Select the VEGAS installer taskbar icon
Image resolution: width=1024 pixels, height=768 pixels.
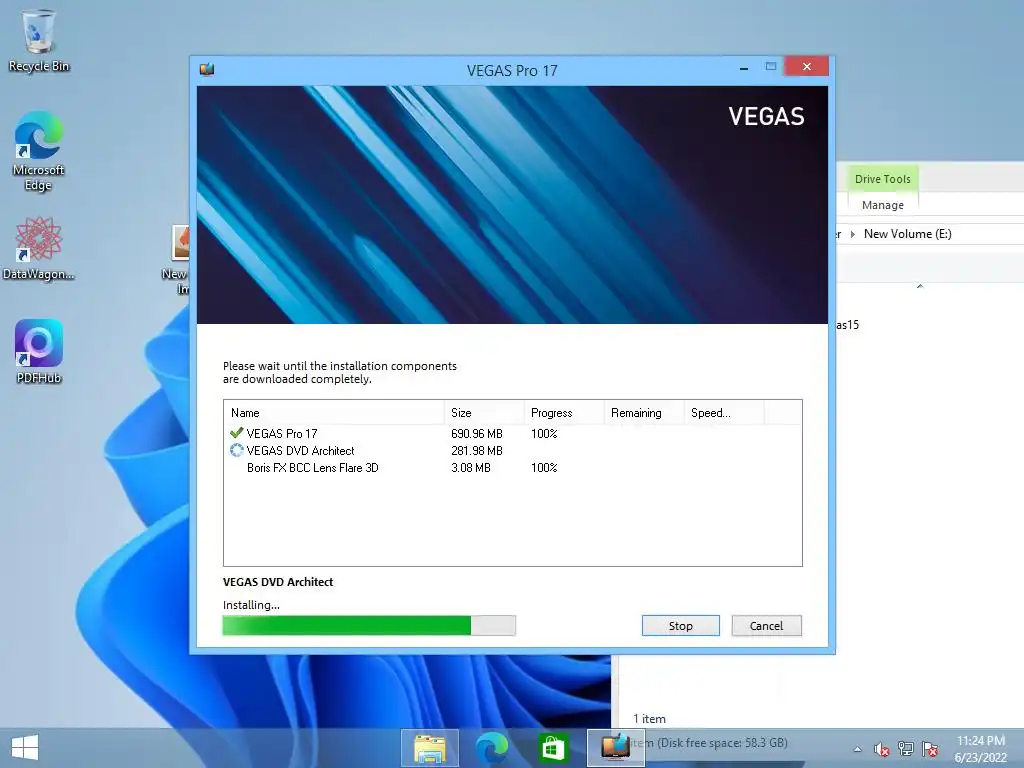[615, 748]
